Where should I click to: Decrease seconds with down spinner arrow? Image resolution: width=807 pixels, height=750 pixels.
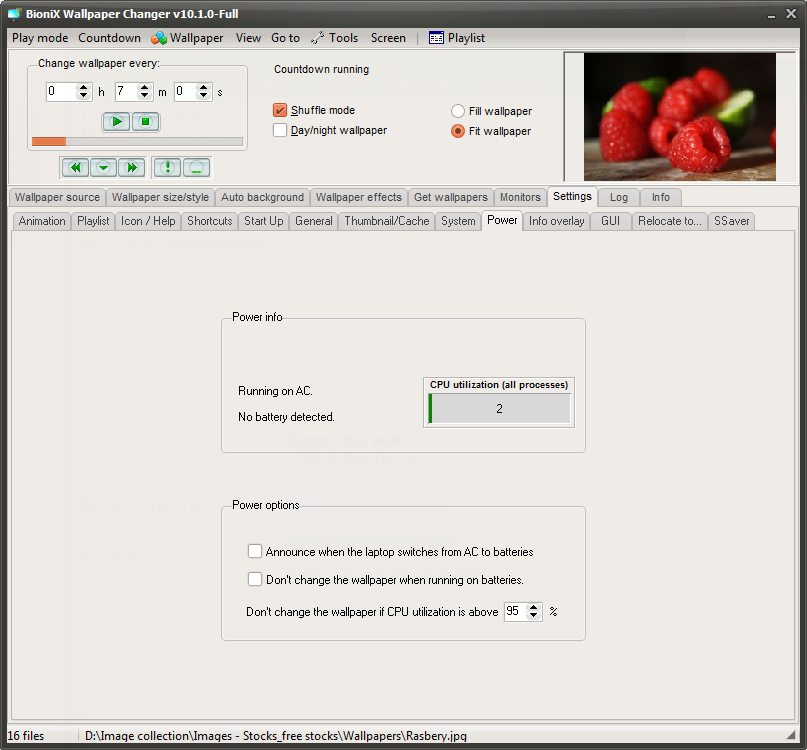tap(204, 96)
